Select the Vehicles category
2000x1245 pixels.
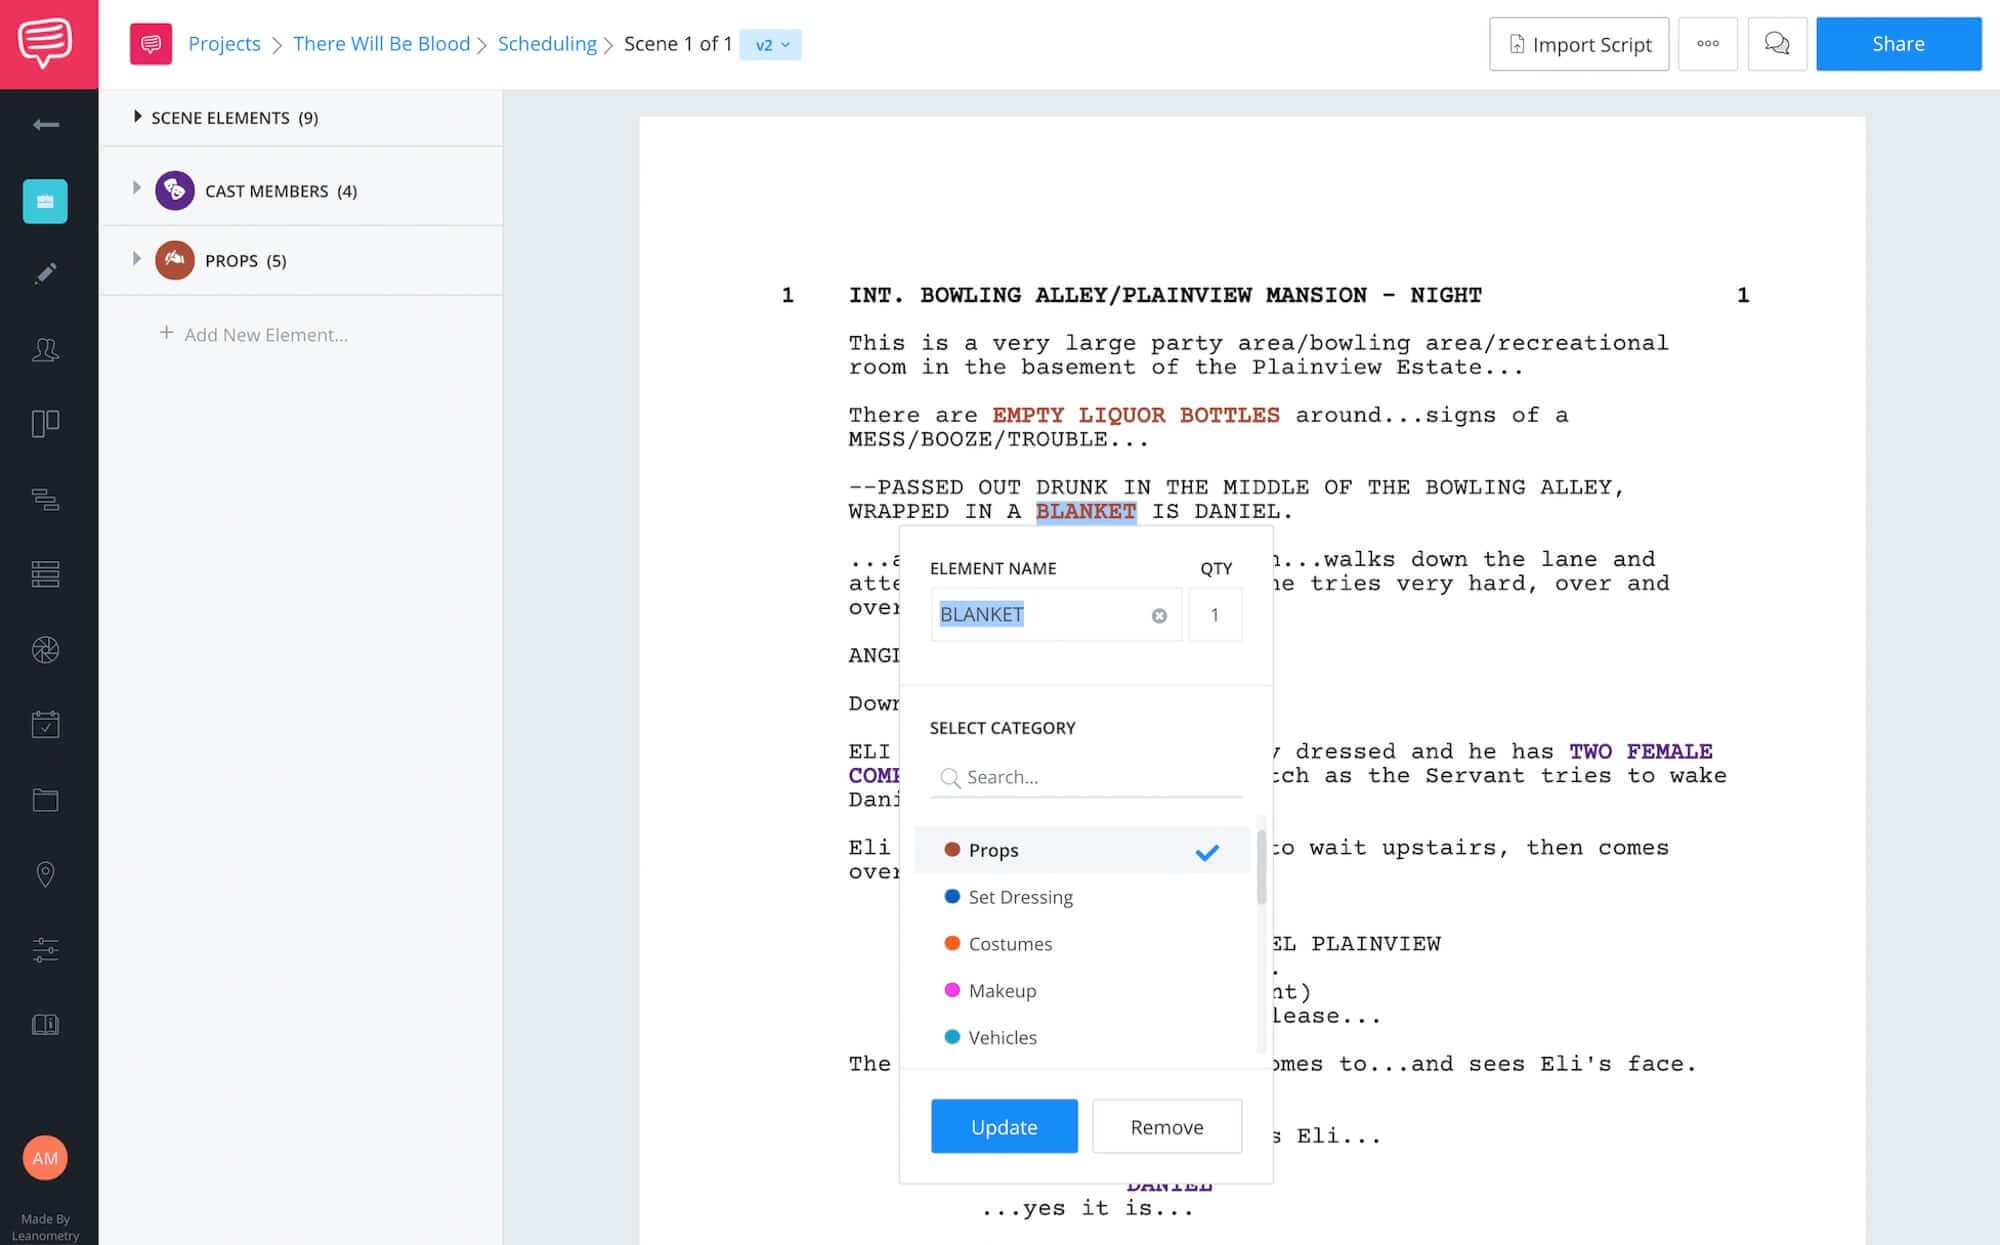1082,1038
